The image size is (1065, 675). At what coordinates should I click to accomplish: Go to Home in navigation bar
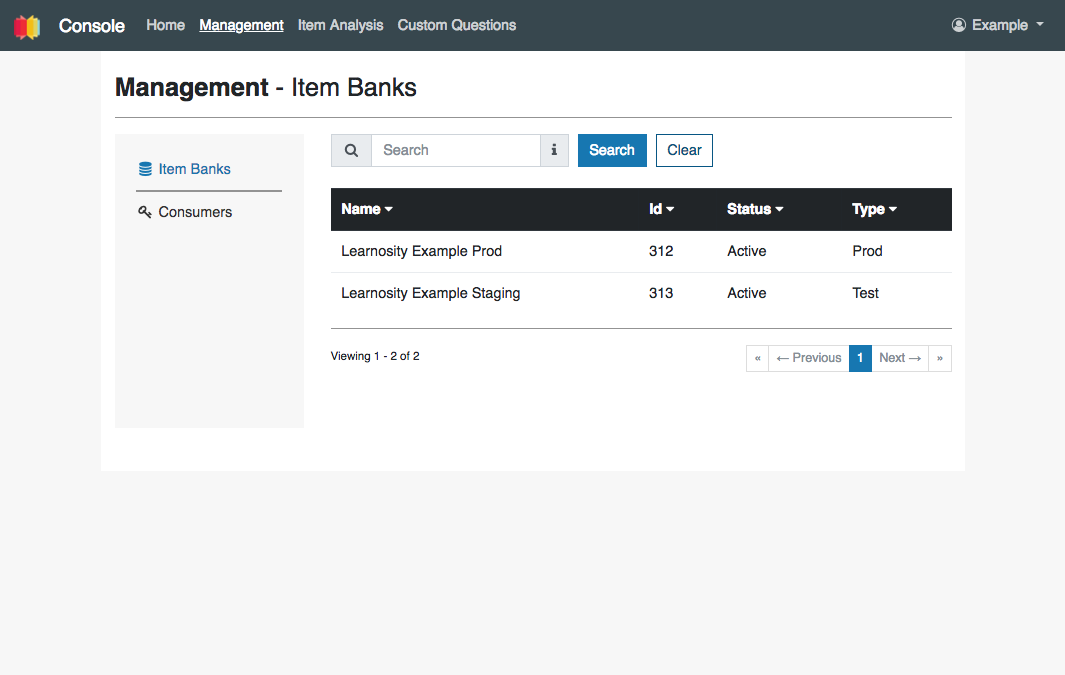[x=166, y=25]
